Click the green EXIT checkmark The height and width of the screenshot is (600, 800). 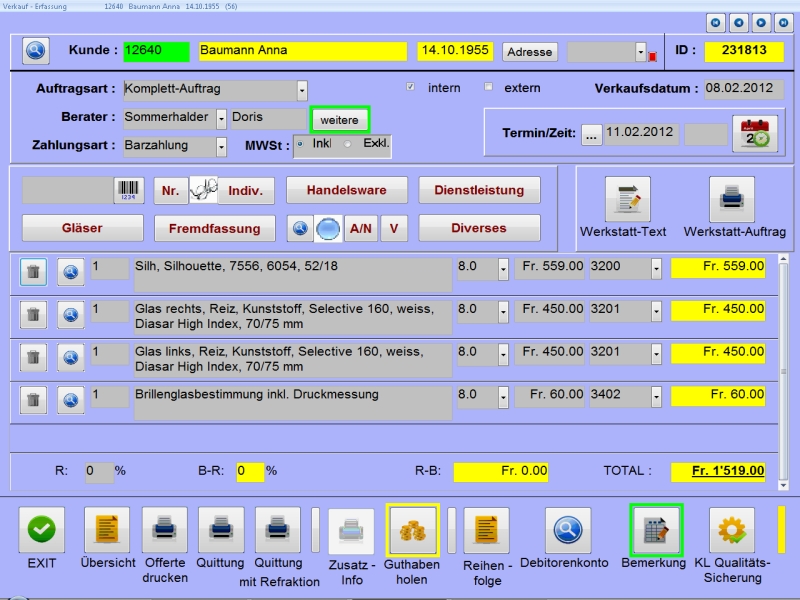[42, 530]
